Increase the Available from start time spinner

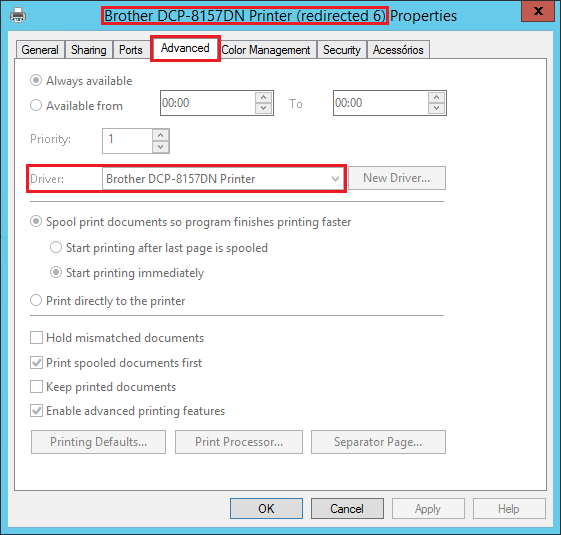point(264,97)
